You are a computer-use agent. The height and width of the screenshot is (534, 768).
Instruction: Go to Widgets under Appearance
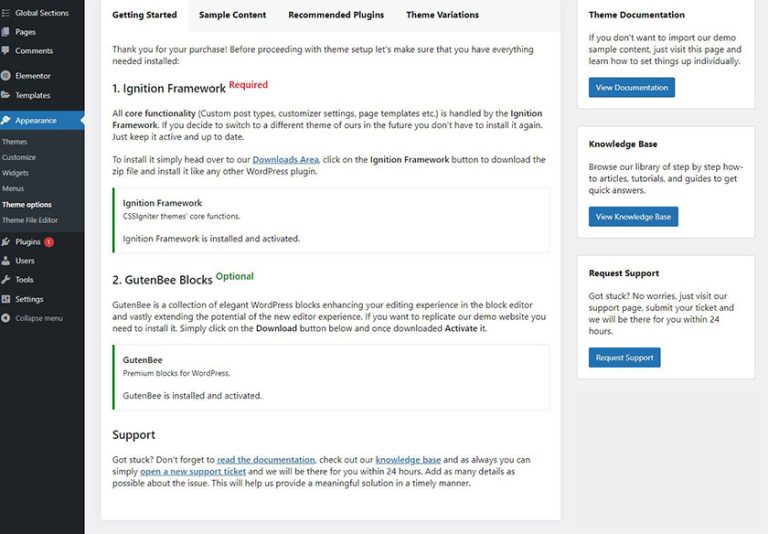16,173
